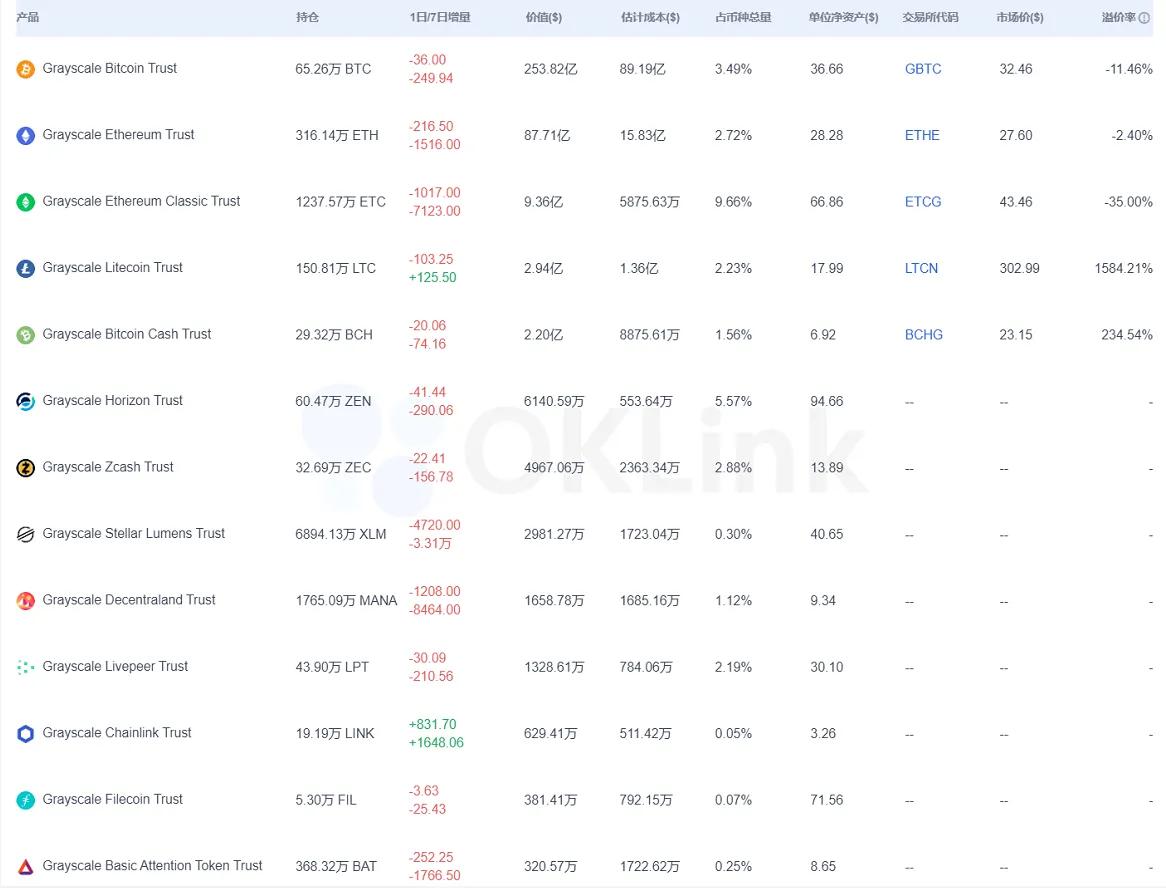1166x888 pixels.
Task: Click the 占币种总量 column header
Action: tap(743, 17)
